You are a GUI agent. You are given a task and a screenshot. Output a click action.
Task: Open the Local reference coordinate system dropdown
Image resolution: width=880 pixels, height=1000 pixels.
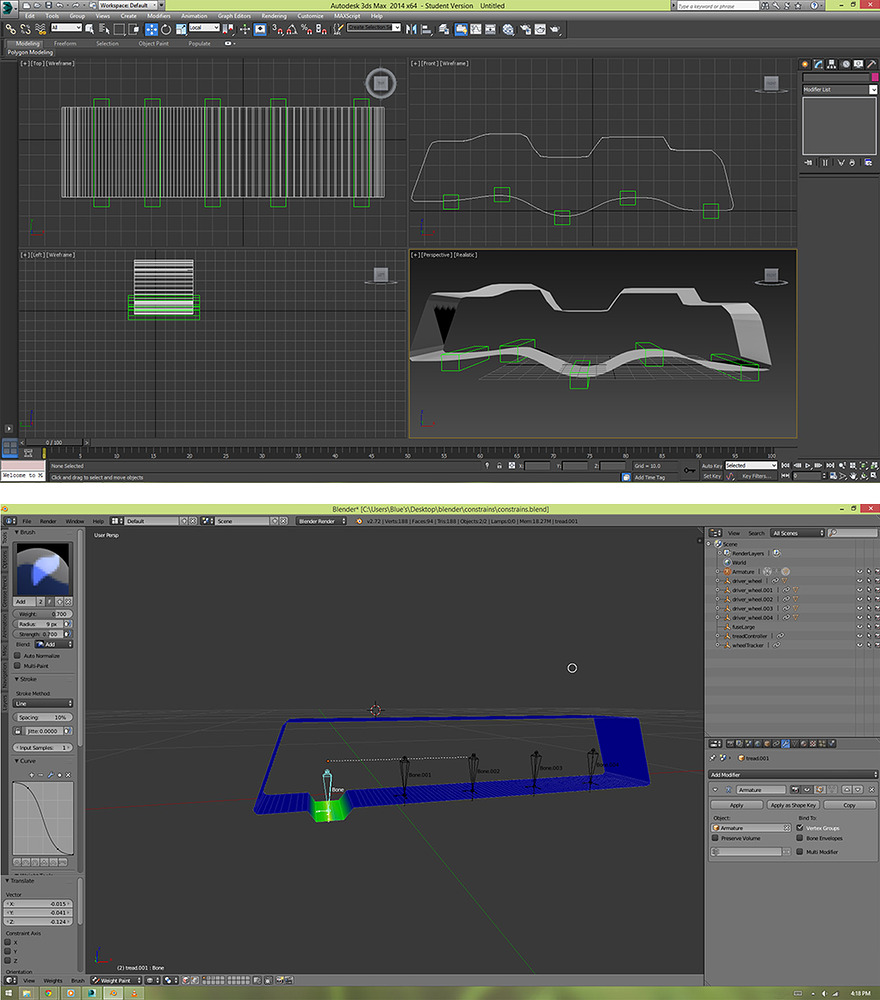pyautogui.click(x=204, y=27)
